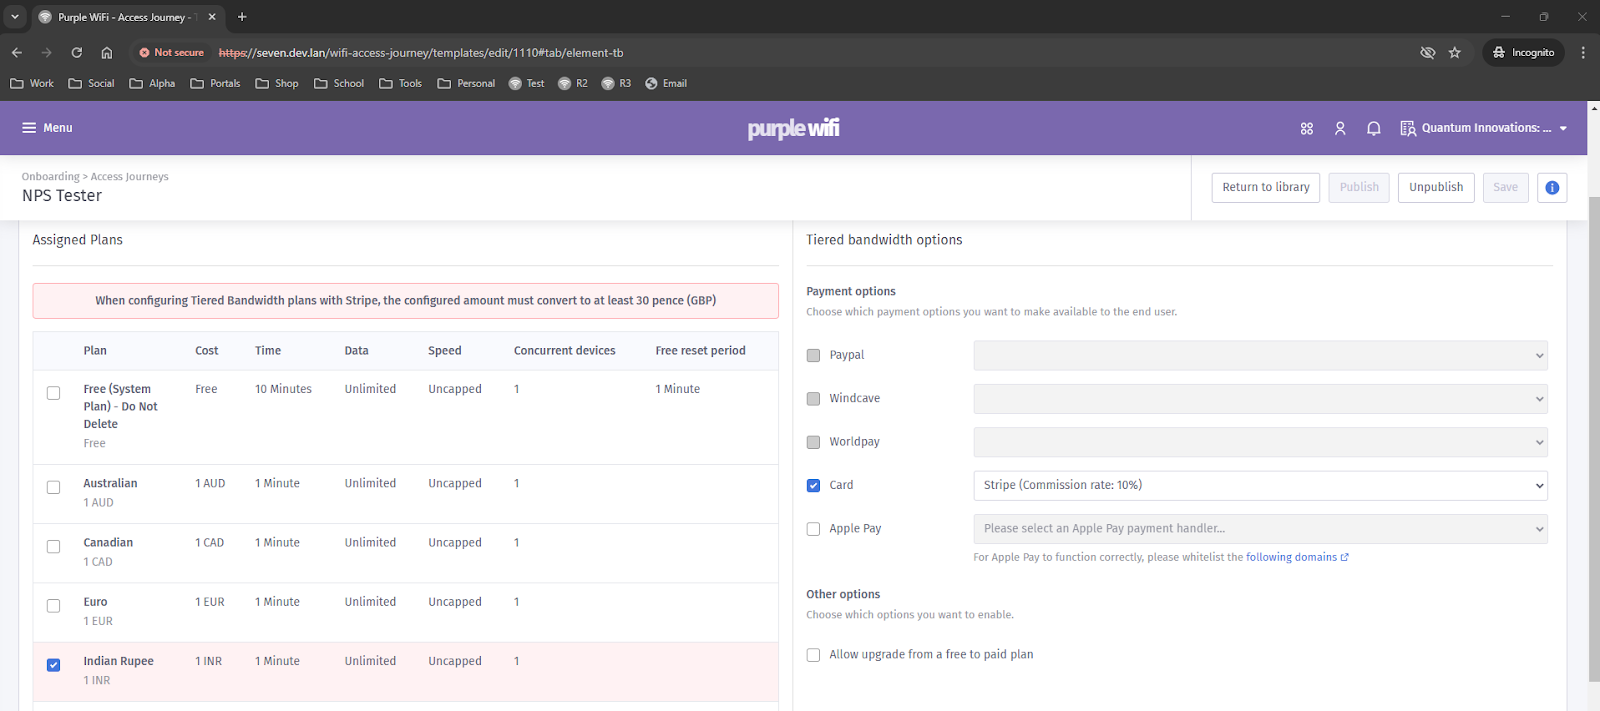1600x711 pixels.
Task: Bookmark this page with the star icon
Action: click(1455, 52)
